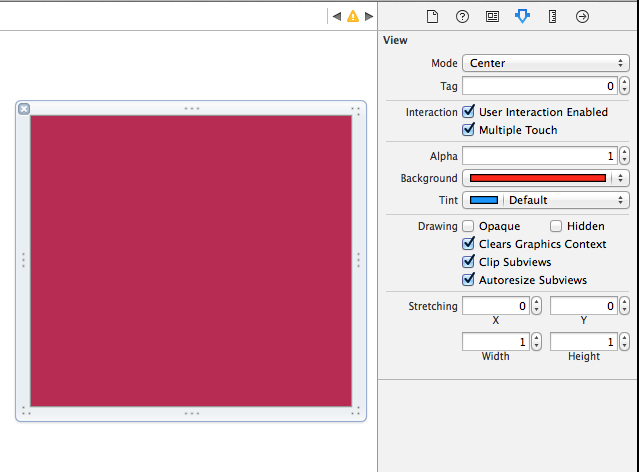Open the Size inspector ruler icon
The width and height of the screenshot is (639, 472).
click(x=552, y=16)
